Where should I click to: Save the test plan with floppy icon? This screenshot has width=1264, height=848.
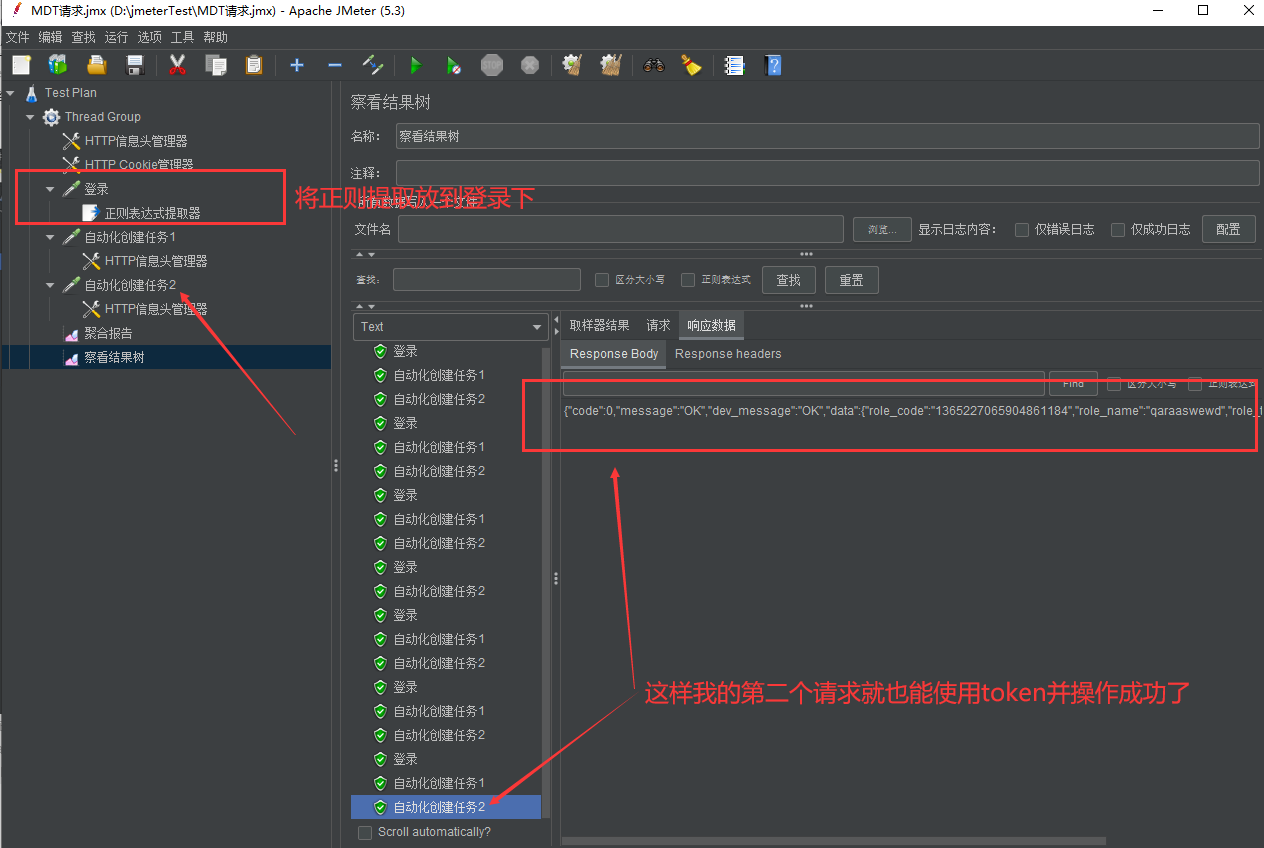point(135,65)
